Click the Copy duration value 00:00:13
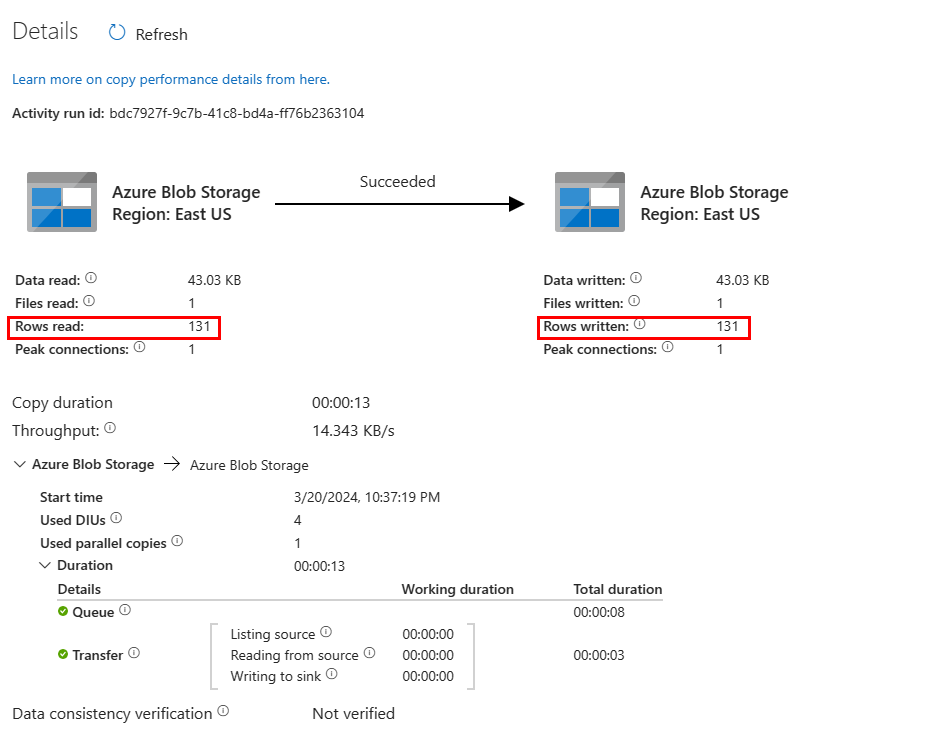 341,402
